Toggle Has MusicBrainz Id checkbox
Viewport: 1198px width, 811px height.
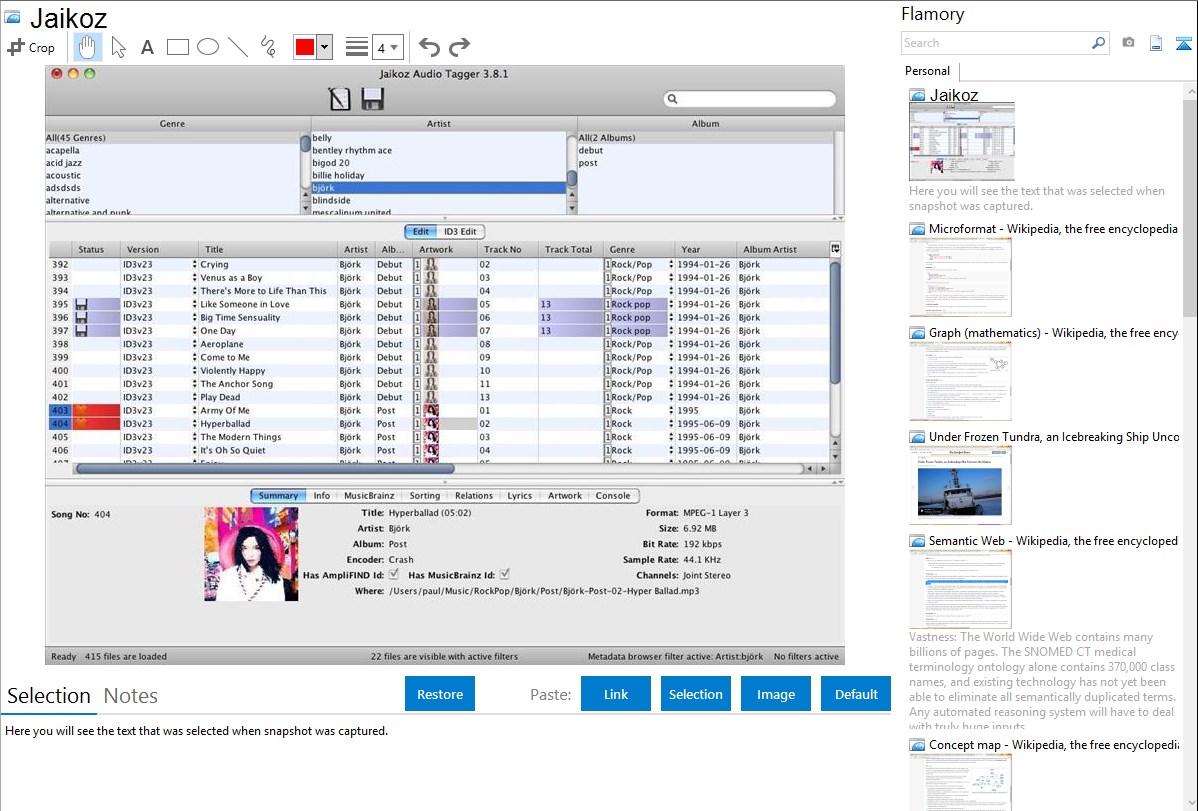click(505, 574)
